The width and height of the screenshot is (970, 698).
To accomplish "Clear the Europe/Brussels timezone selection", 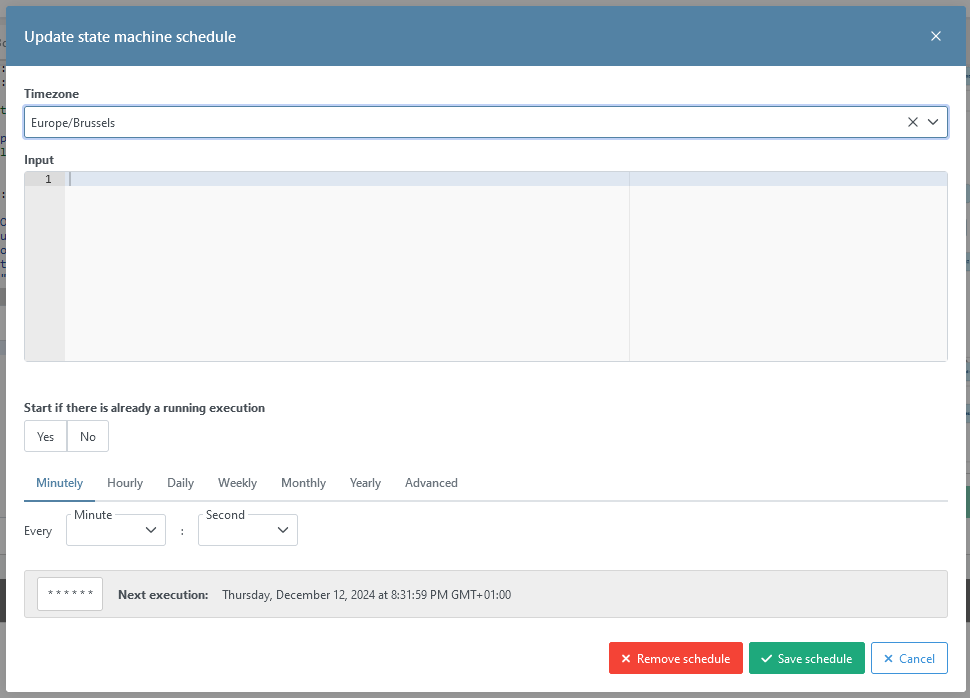I will click(x=912, y=122).
